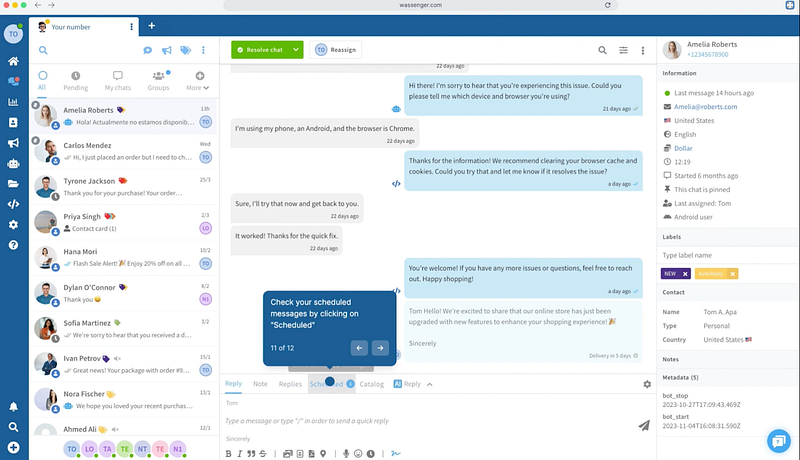This screenshot has height=460, width=800.
Task: Switch to the Pending chats tab
Action: [76, 81]
